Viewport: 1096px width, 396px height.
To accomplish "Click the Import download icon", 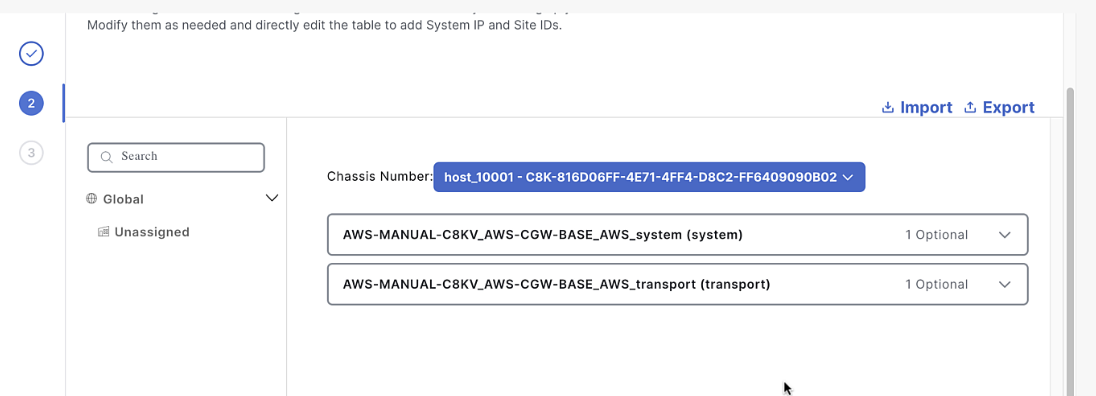I will [888, 108].
